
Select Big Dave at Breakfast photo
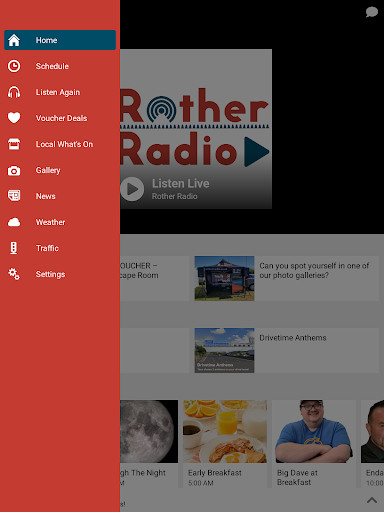[314, 431]
